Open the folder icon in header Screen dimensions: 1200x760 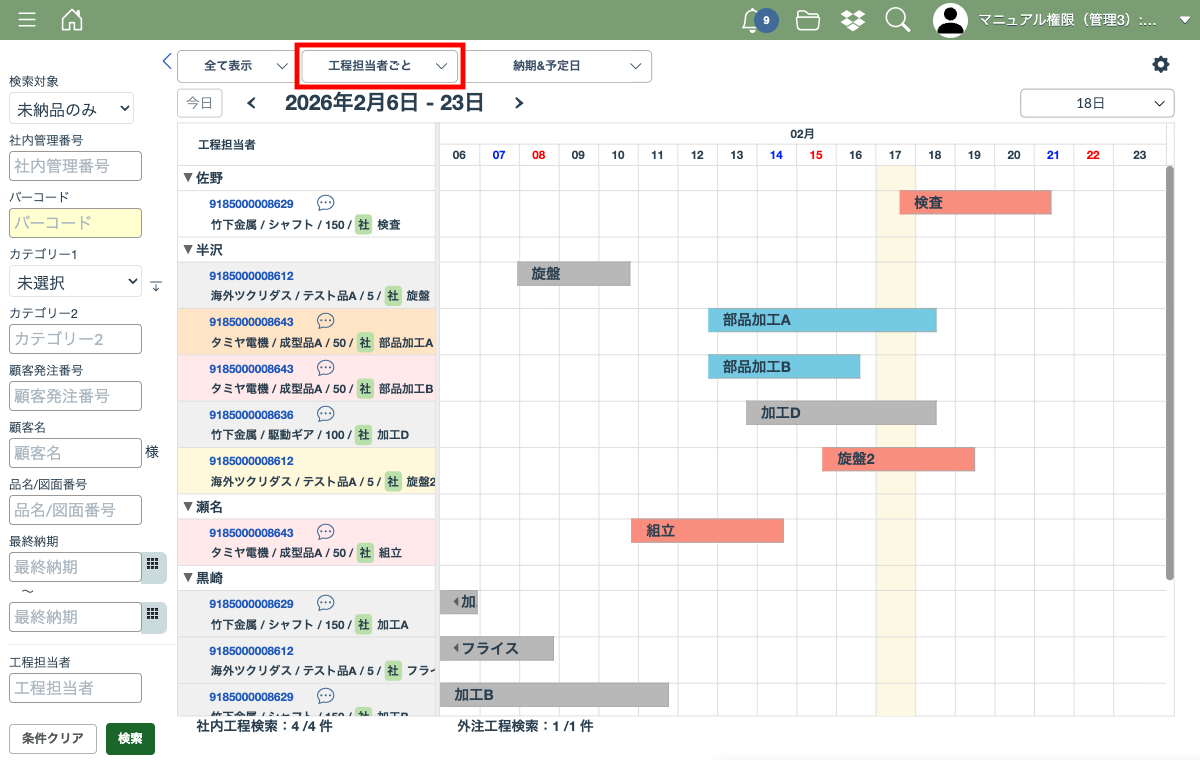[x=808, y=20]
